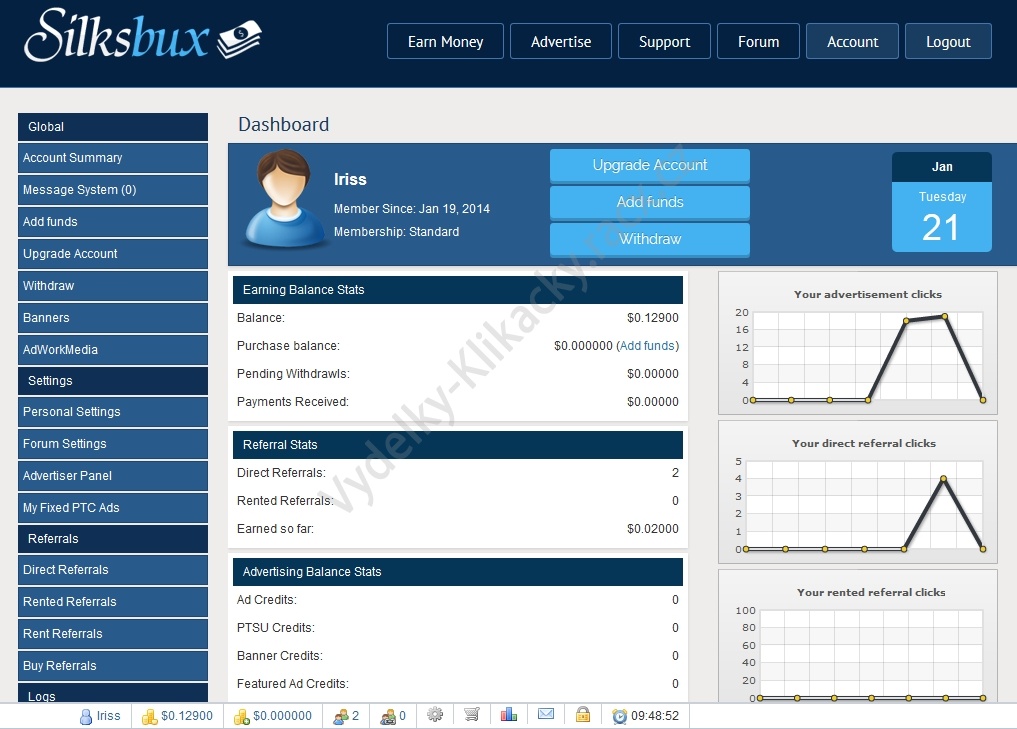Click the Dashboard page title
This screenshot has width=1017, height=729.
tap(283, 124)
